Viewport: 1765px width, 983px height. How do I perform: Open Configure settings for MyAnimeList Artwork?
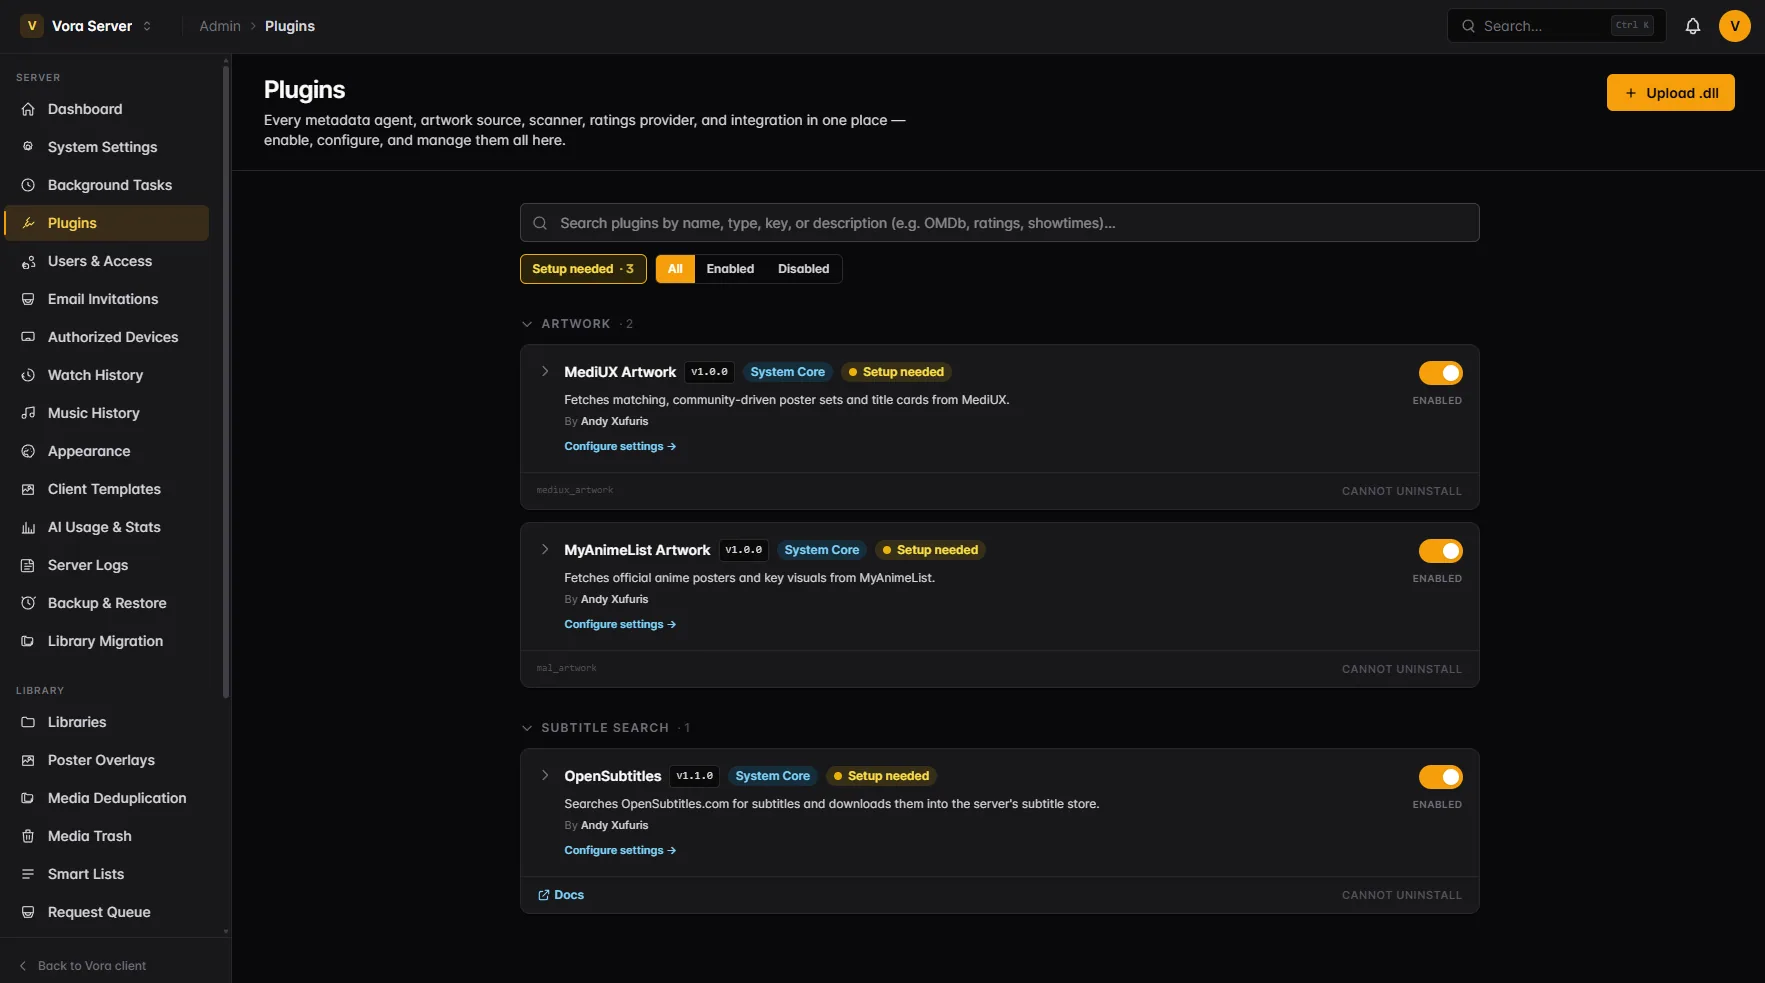pos(620,624)
